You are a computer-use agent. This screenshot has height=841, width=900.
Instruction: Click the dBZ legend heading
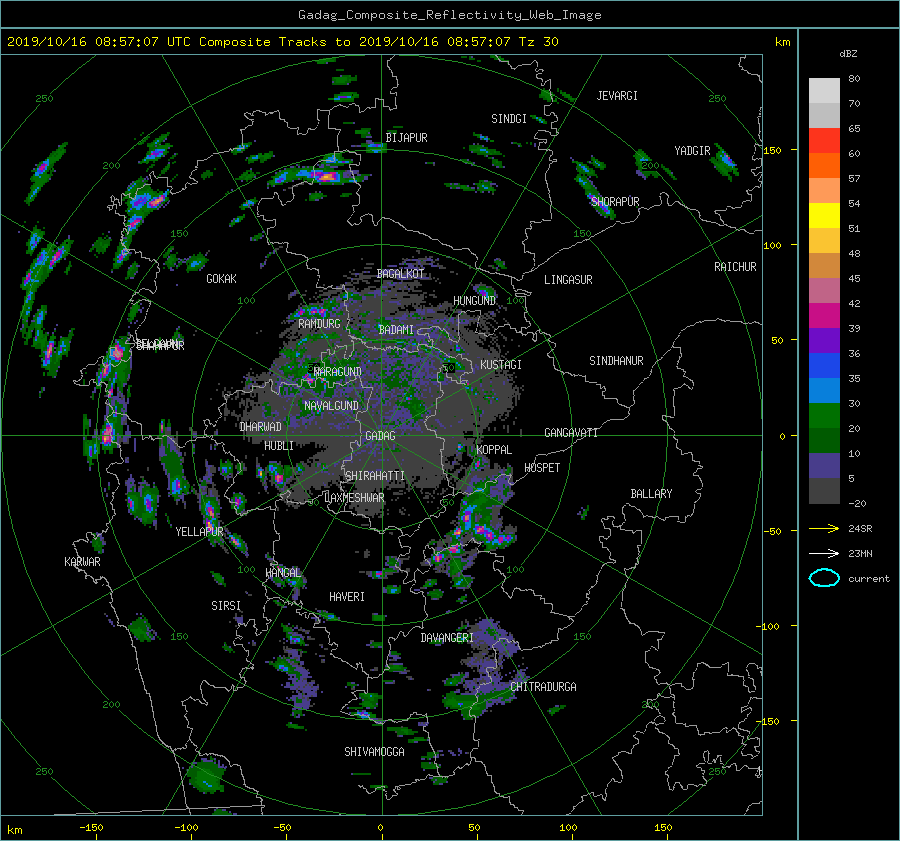coord(848,54)
